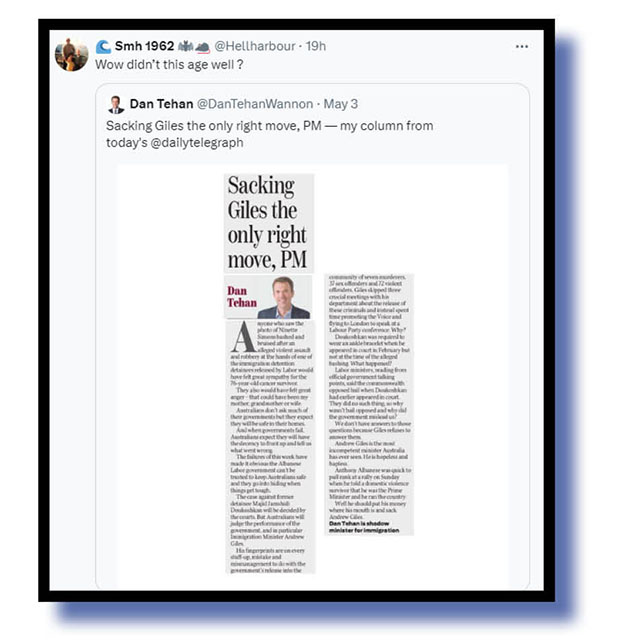Viewport: 624px width, 640px height.
Task: Click the bold "shadow minister for immigration" footer line
Action: tap(364, 527)
